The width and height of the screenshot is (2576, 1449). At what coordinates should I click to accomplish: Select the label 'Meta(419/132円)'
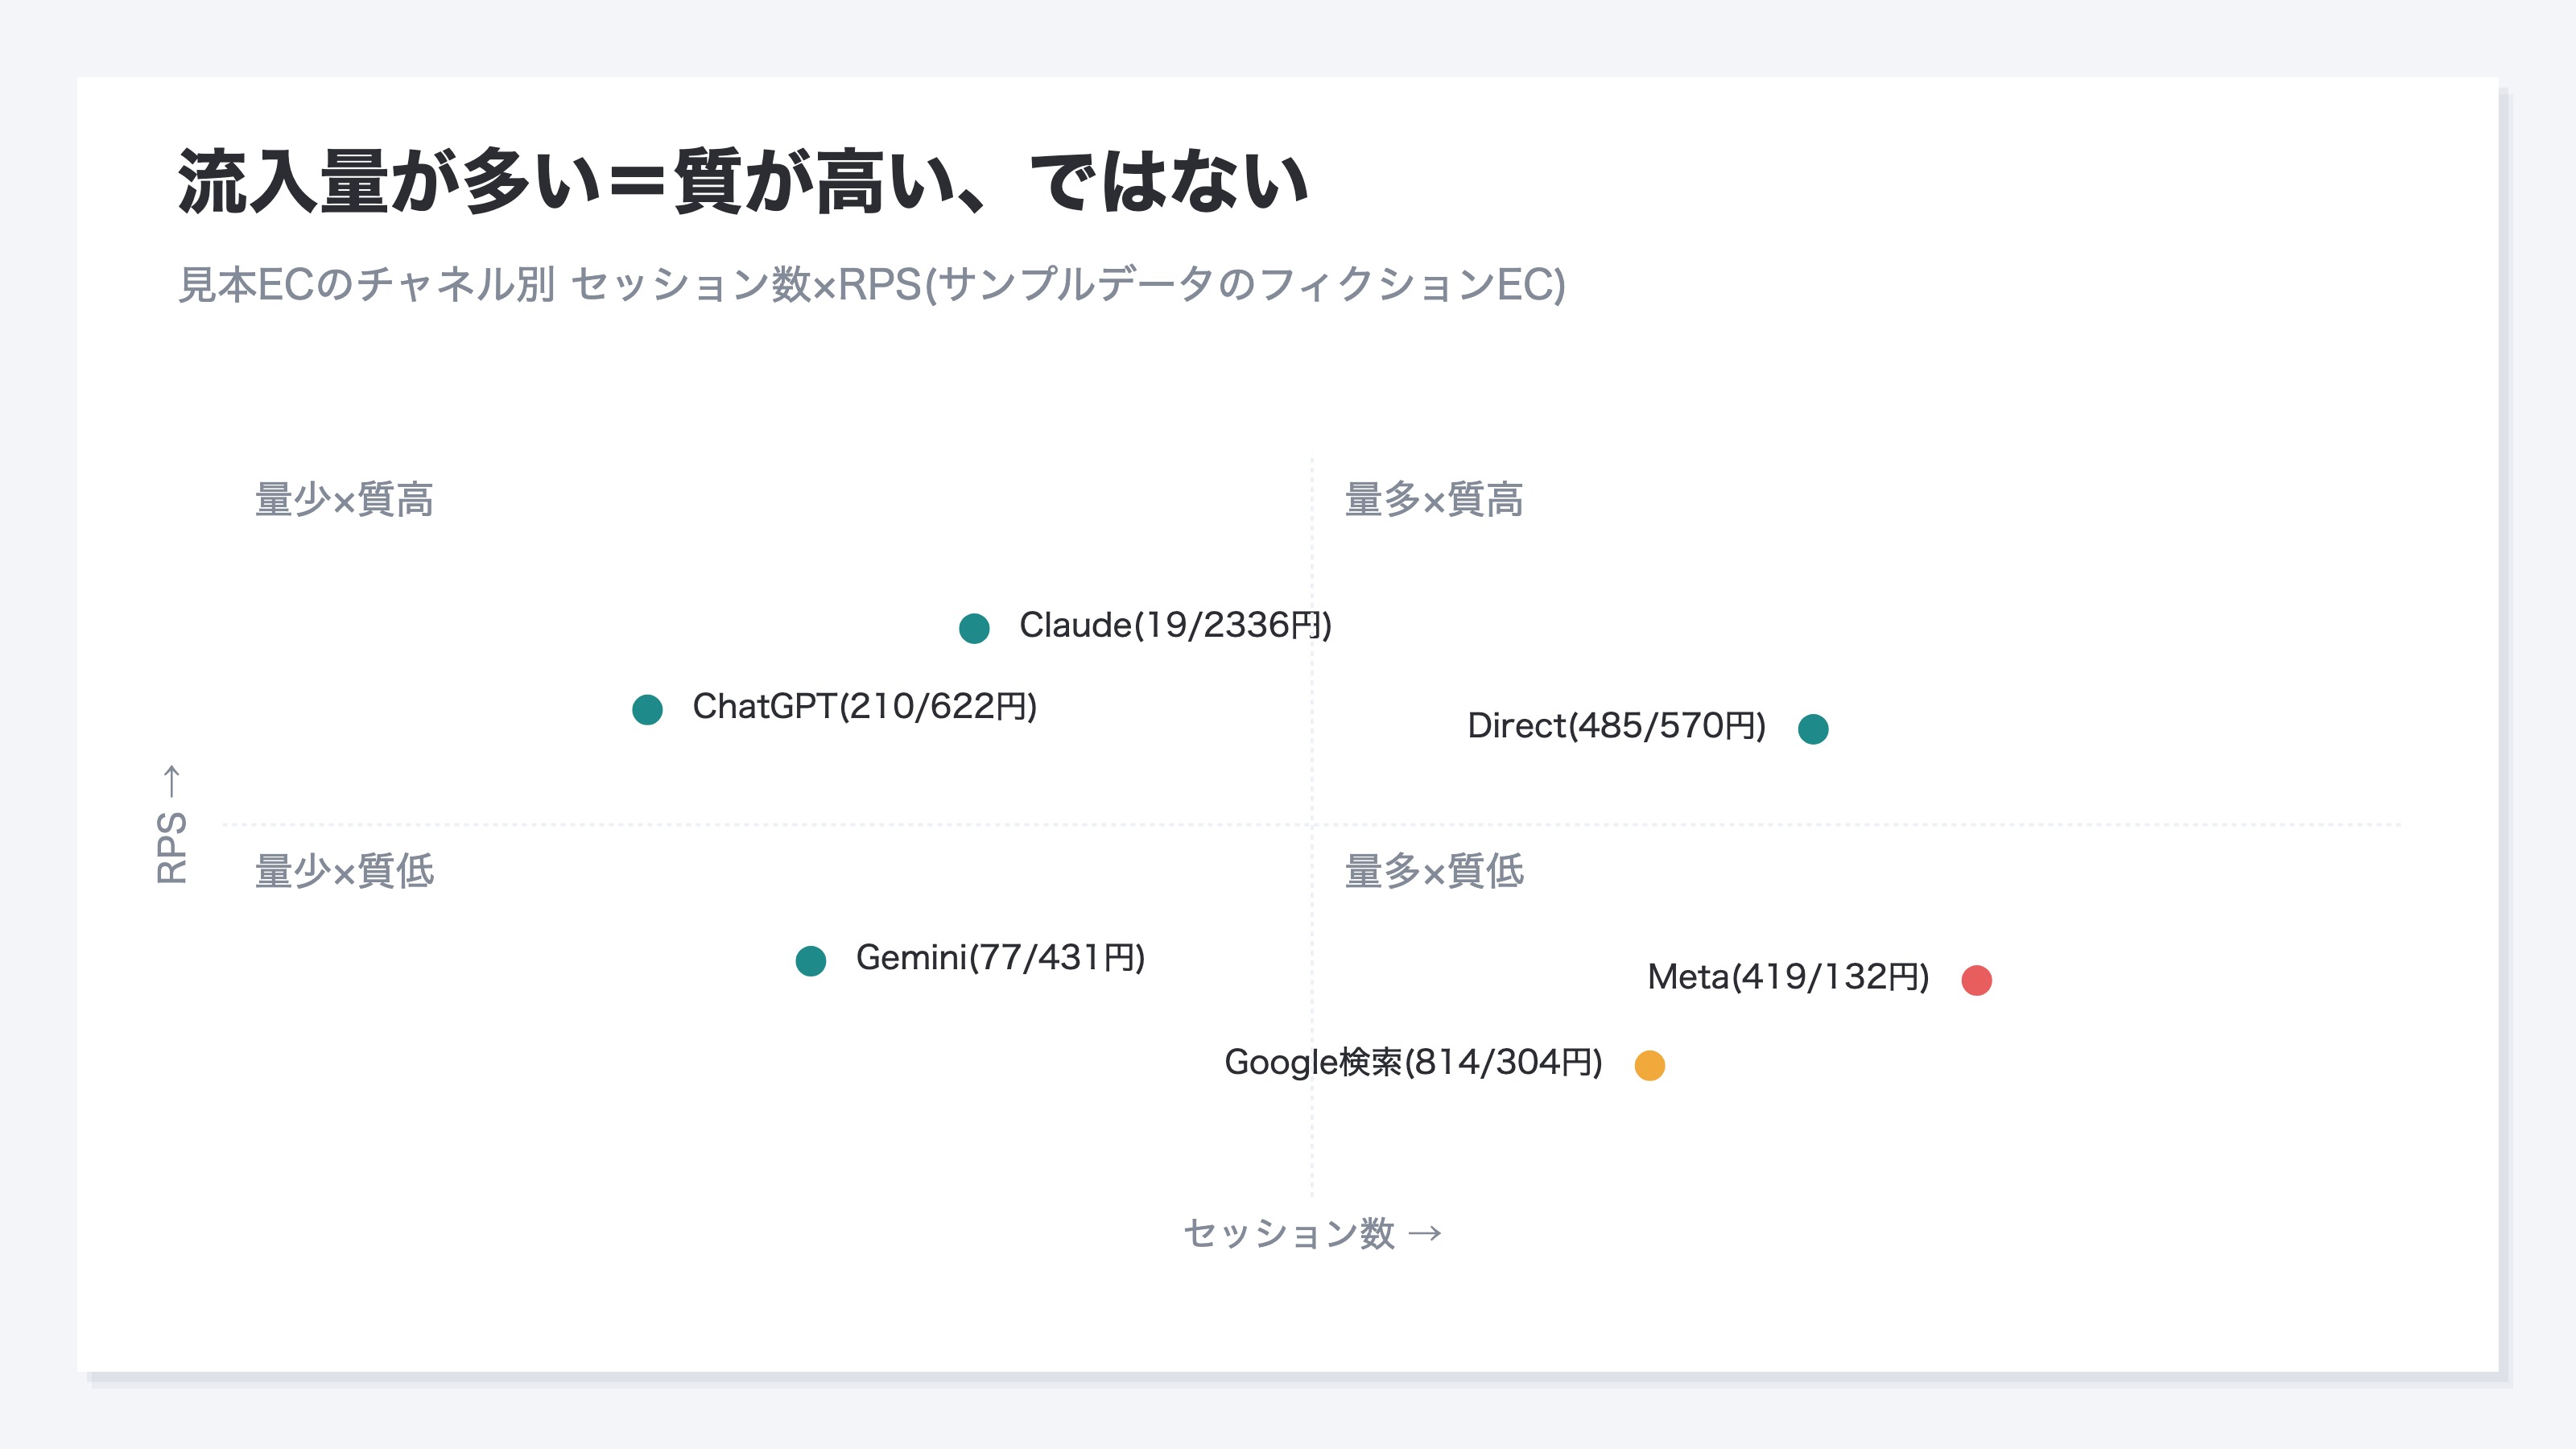click(x=1788, y=977)
